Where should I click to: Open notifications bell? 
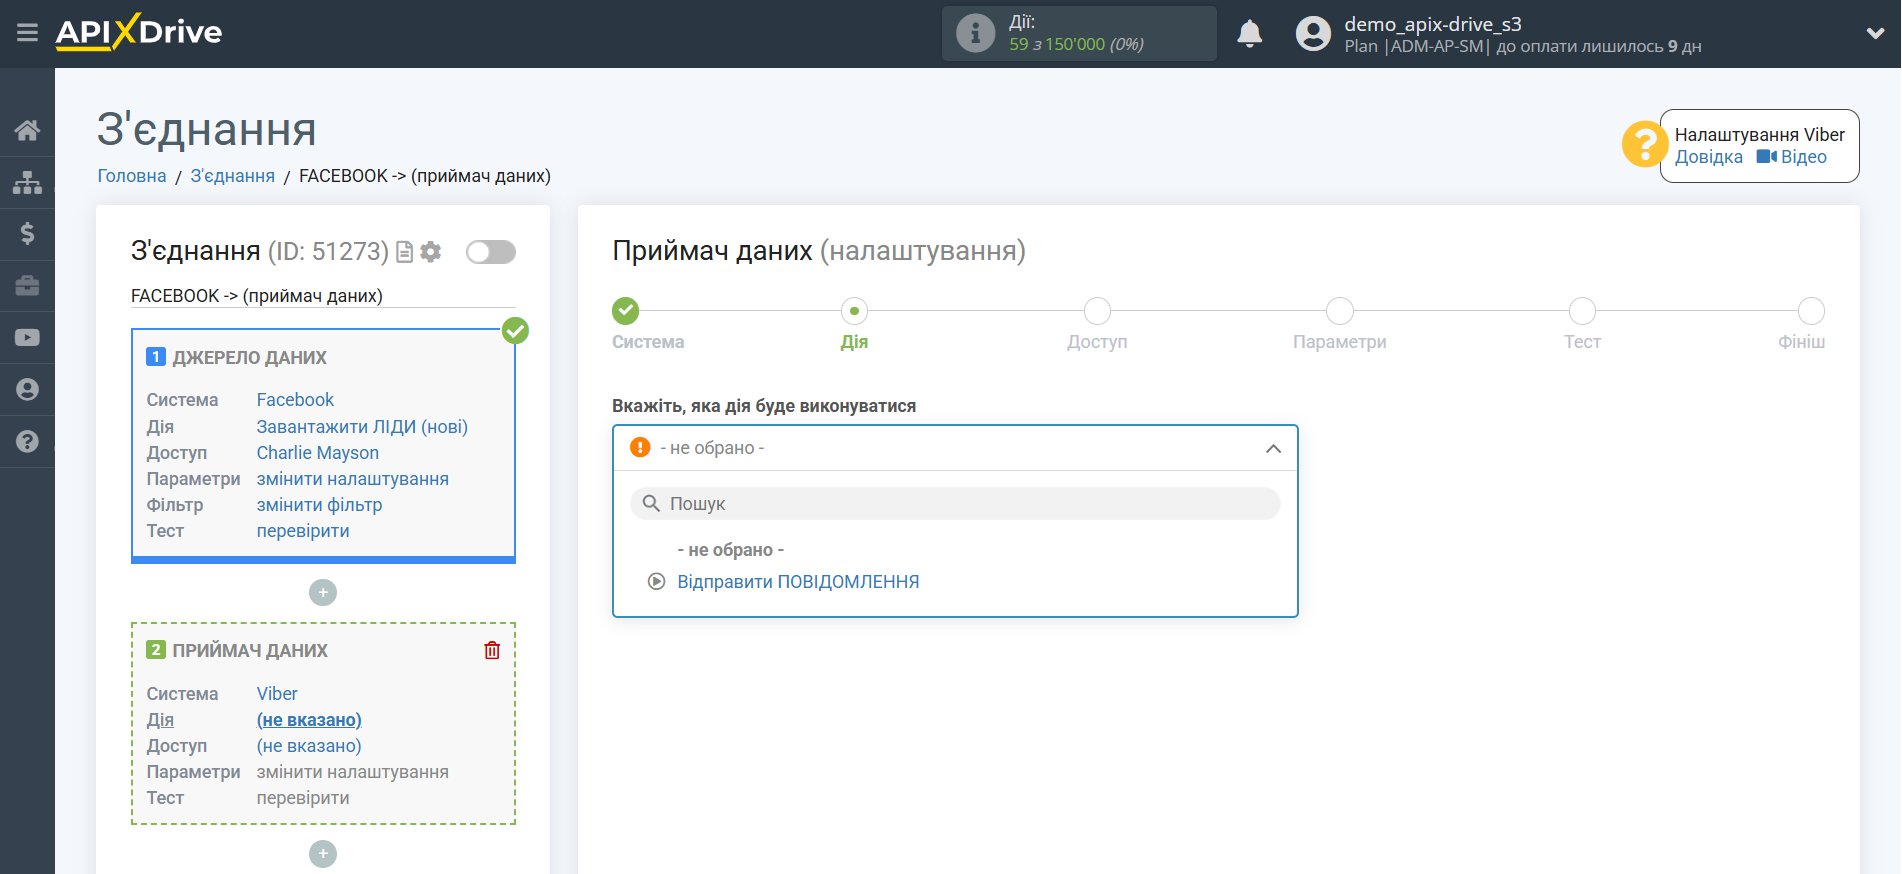tap(1249, 34)
